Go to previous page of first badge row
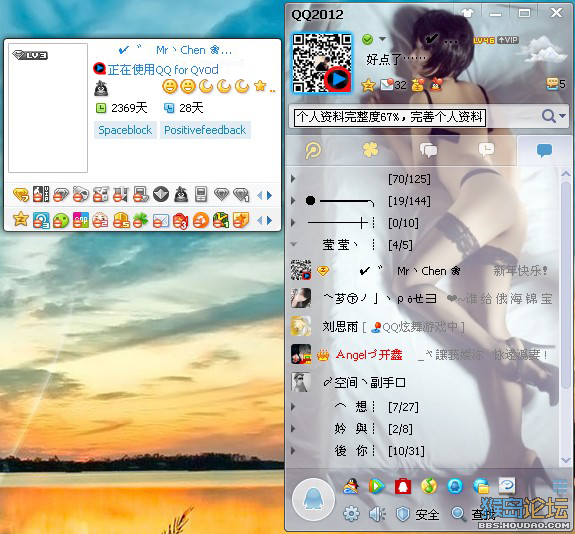The image size is (575, 534). point(260,195)
